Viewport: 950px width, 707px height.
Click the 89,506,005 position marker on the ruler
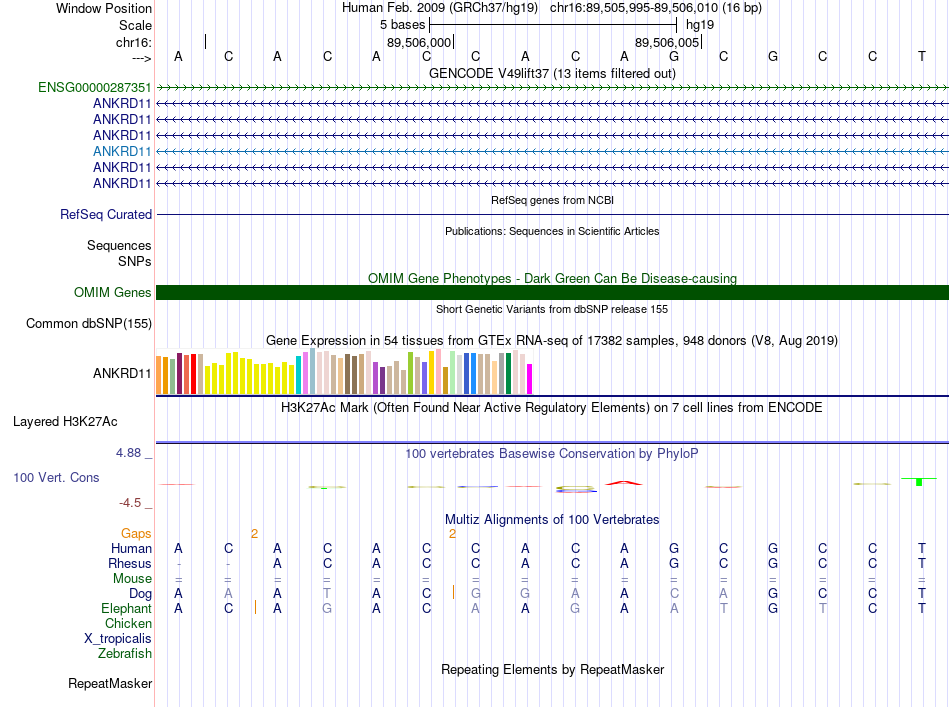point(668,42)
